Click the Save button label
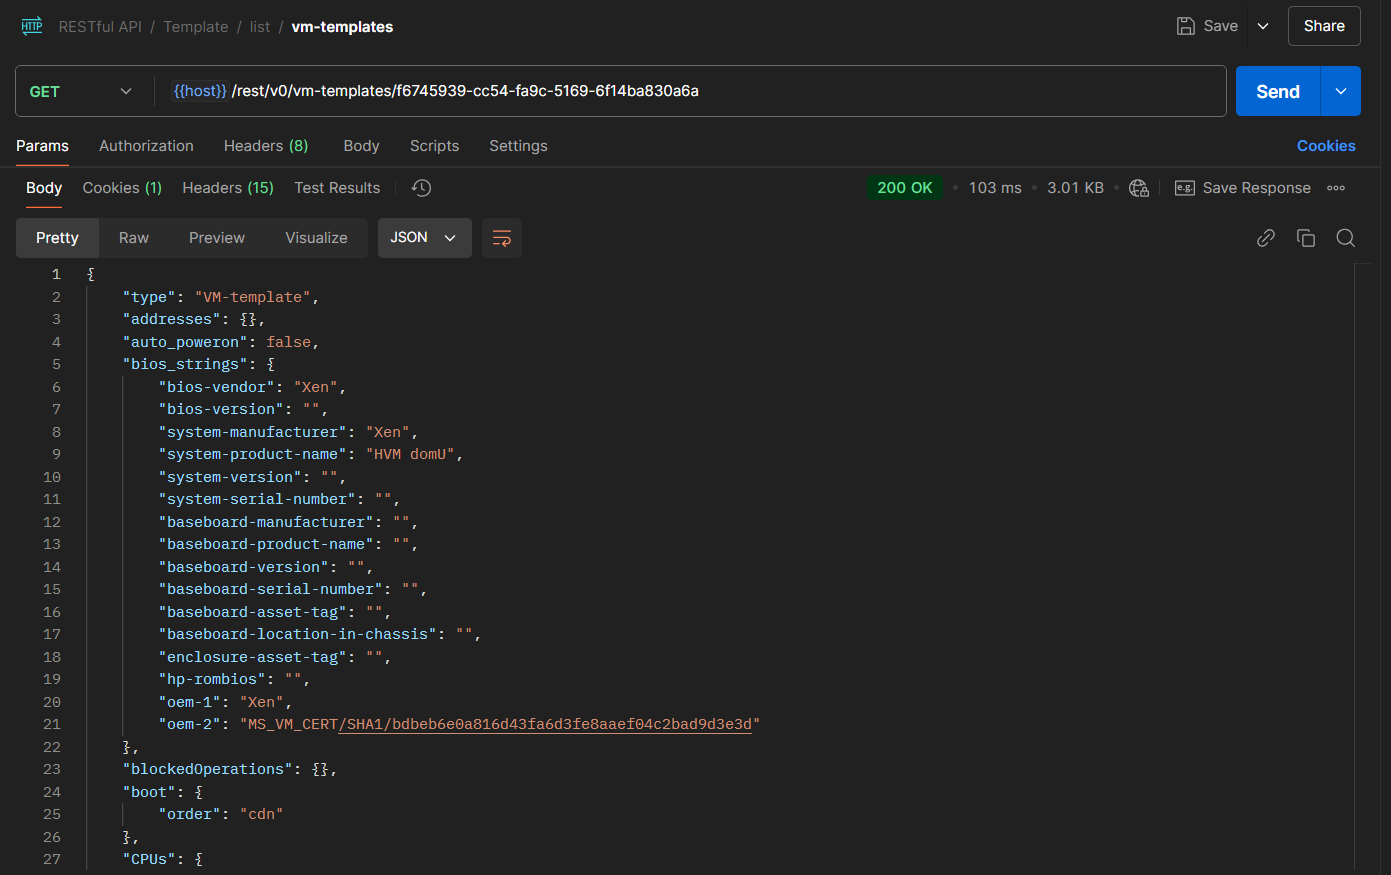1391x875 pixels. tap(1221, 26)
